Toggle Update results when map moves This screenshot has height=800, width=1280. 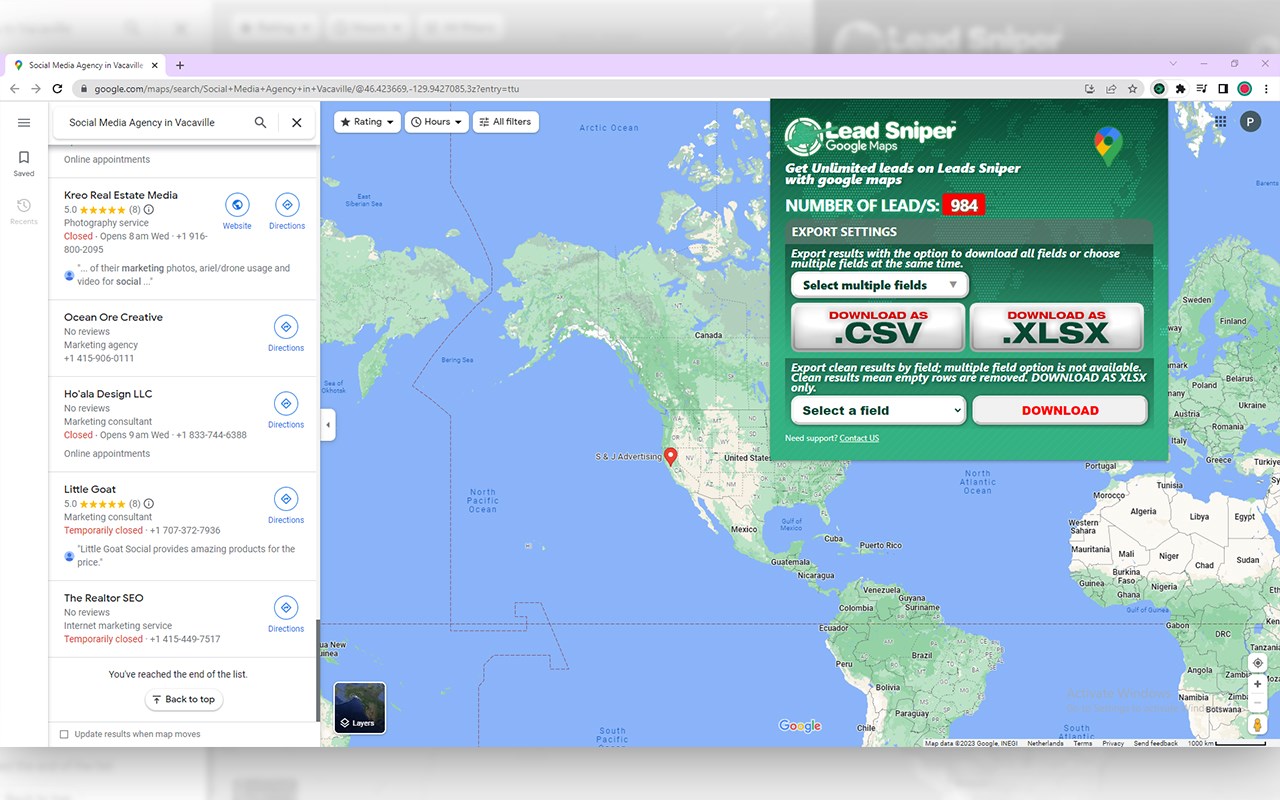coord(64,734)
